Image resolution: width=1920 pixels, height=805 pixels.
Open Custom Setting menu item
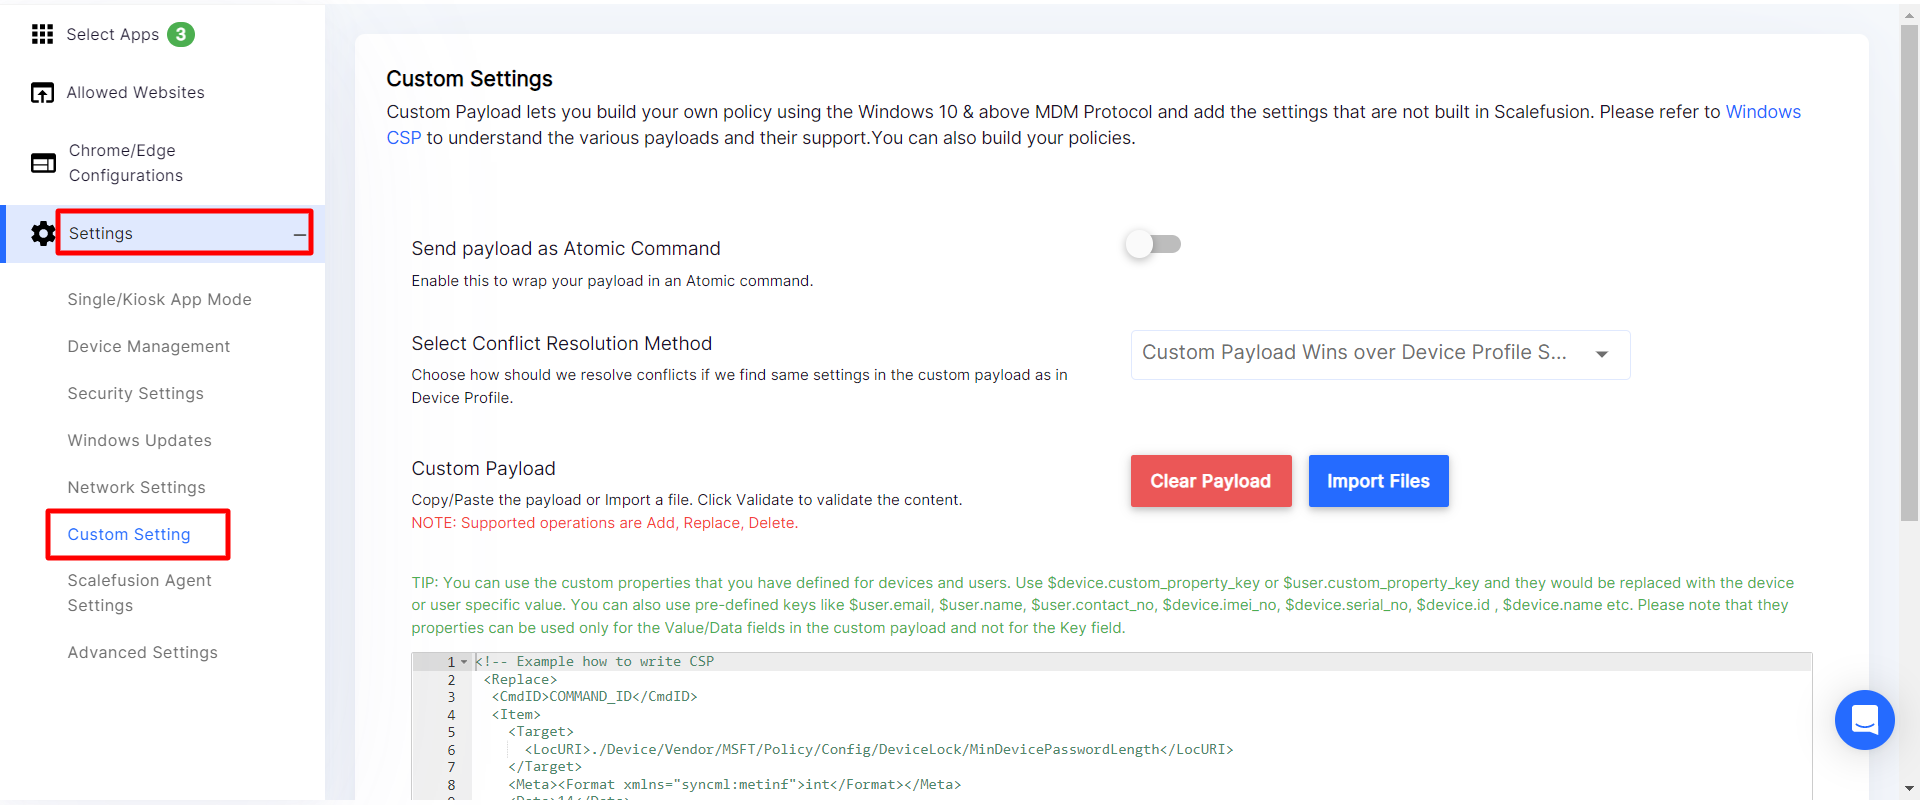click(x=129, y=535)
